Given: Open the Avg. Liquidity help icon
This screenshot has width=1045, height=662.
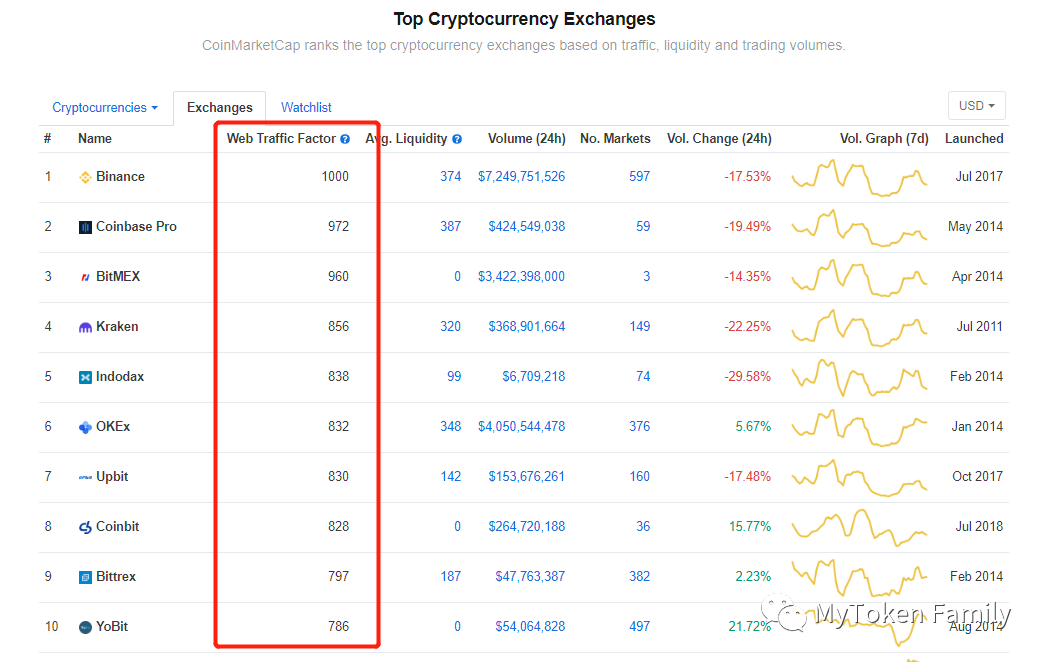Looking at the screenshot, I should (457, 139).
